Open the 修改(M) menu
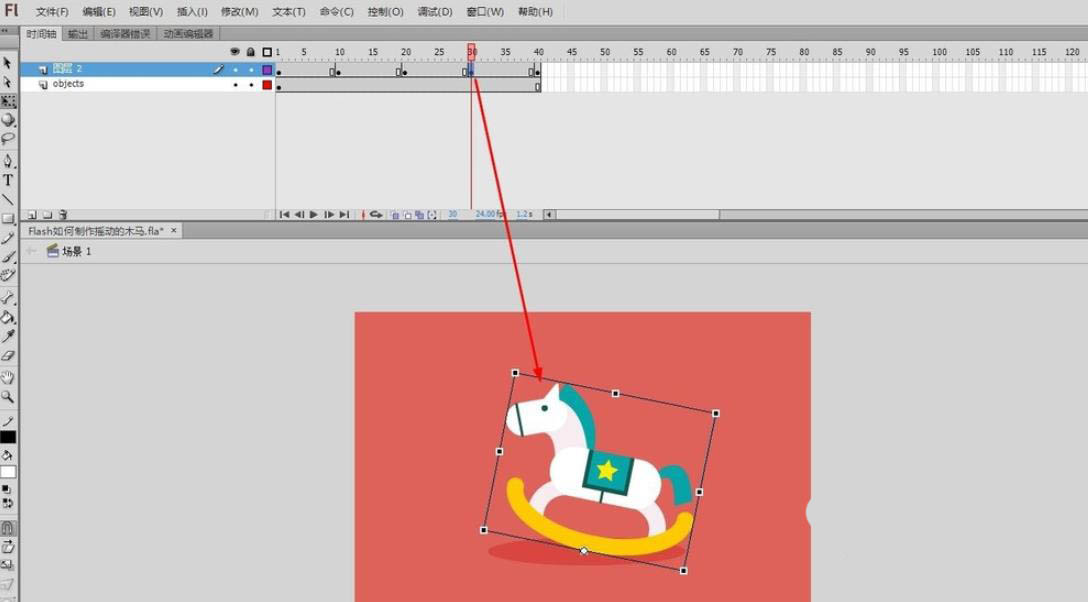The height and width of the screenshot is (602, 1088). coord(239,12)
